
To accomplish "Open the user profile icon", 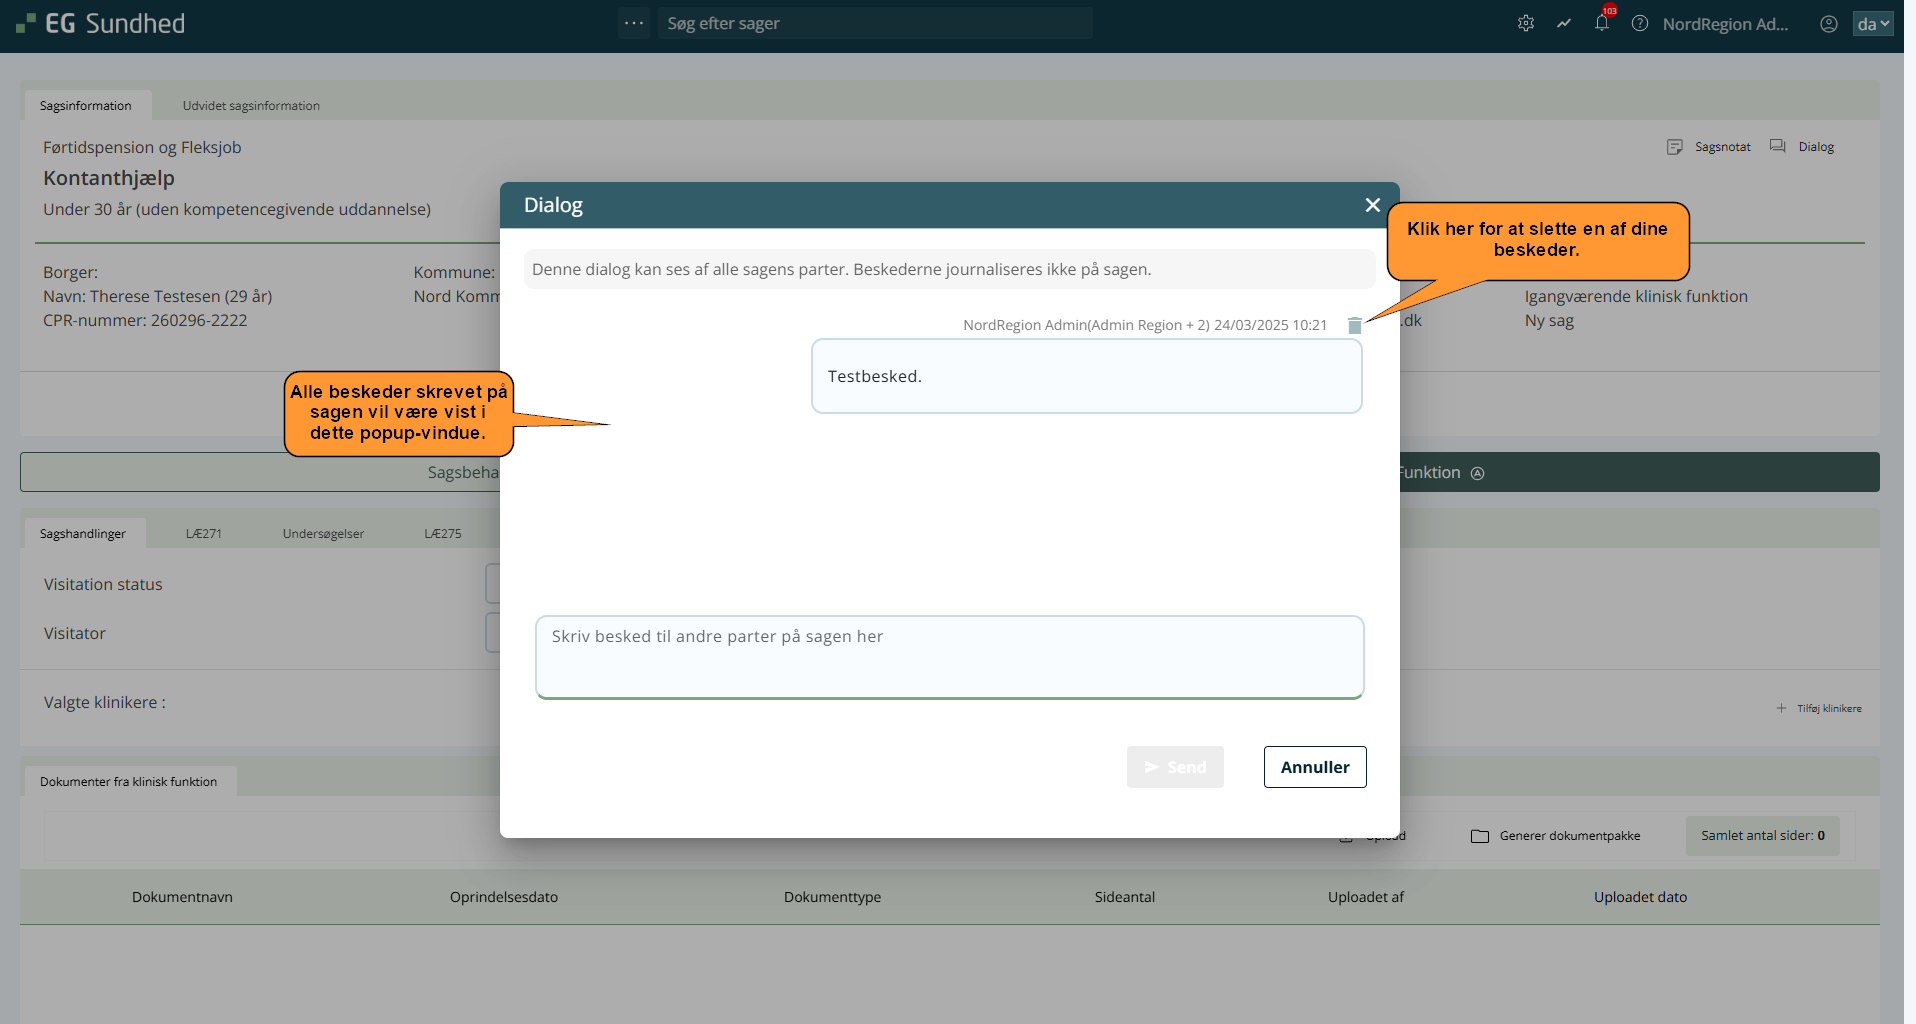I will tap(1828, 24).
